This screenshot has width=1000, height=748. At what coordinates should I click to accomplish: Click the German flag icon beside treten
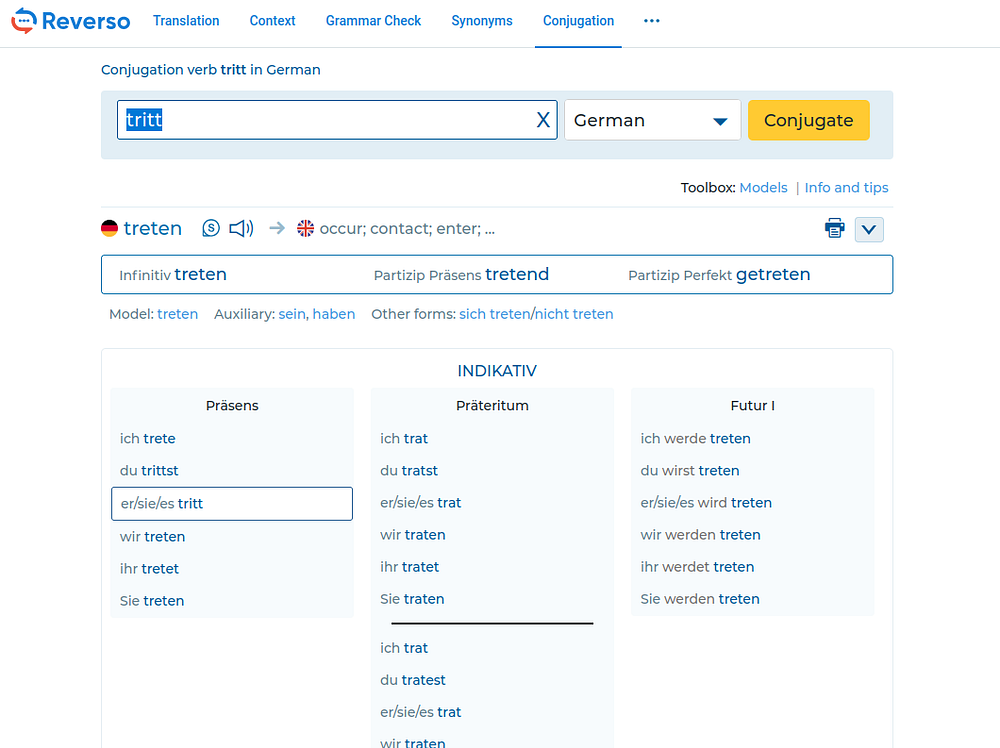[110, 228]
